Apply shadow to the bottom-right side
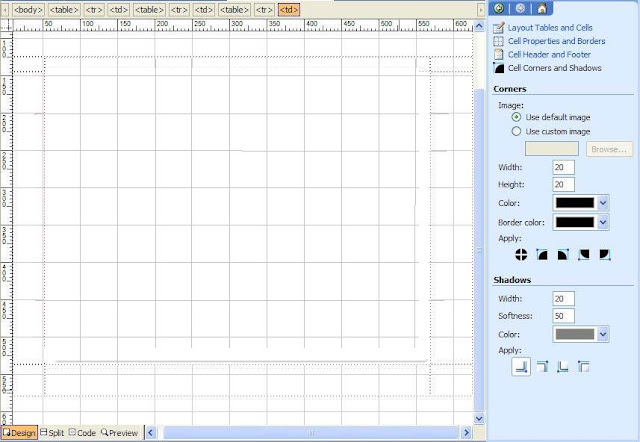Image resolution: width=640 pixels, height=442 pixels. (x=521, y=366)
